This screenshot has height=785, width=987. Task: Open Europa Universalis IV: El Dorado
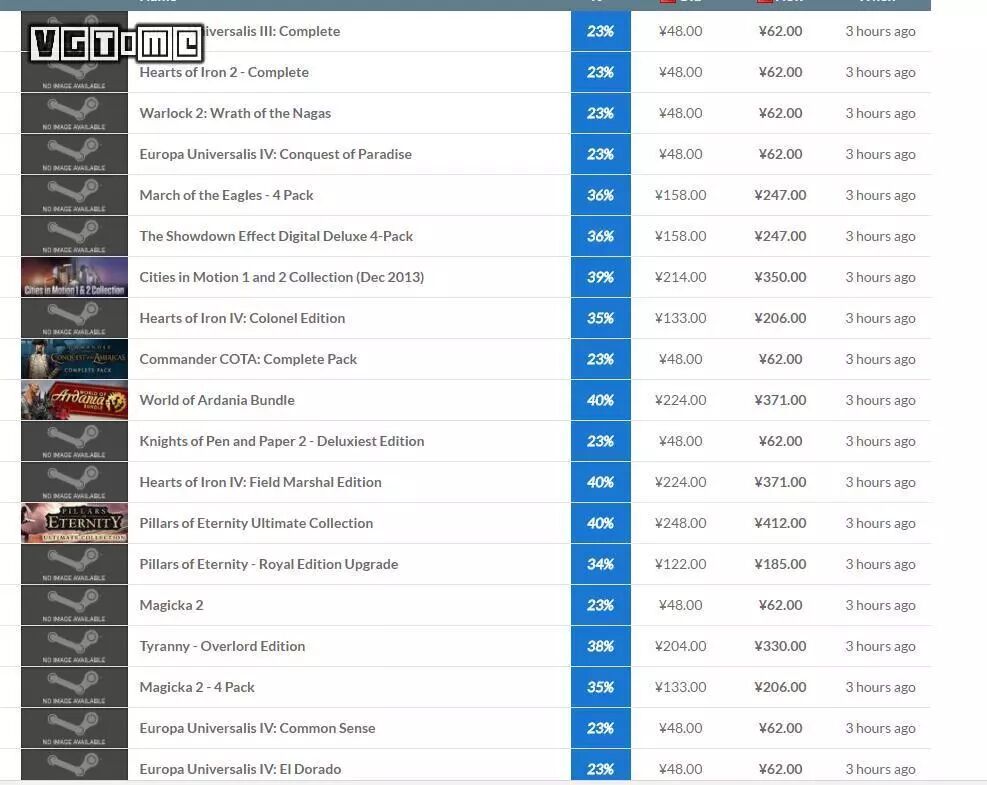click(240, 769)
